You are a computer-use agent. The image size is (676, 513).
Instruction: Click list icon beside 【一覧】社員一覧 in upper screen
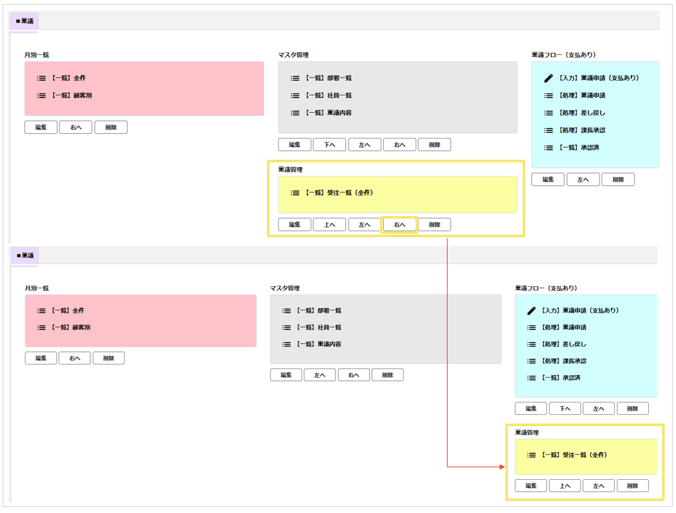click(295, 95)
